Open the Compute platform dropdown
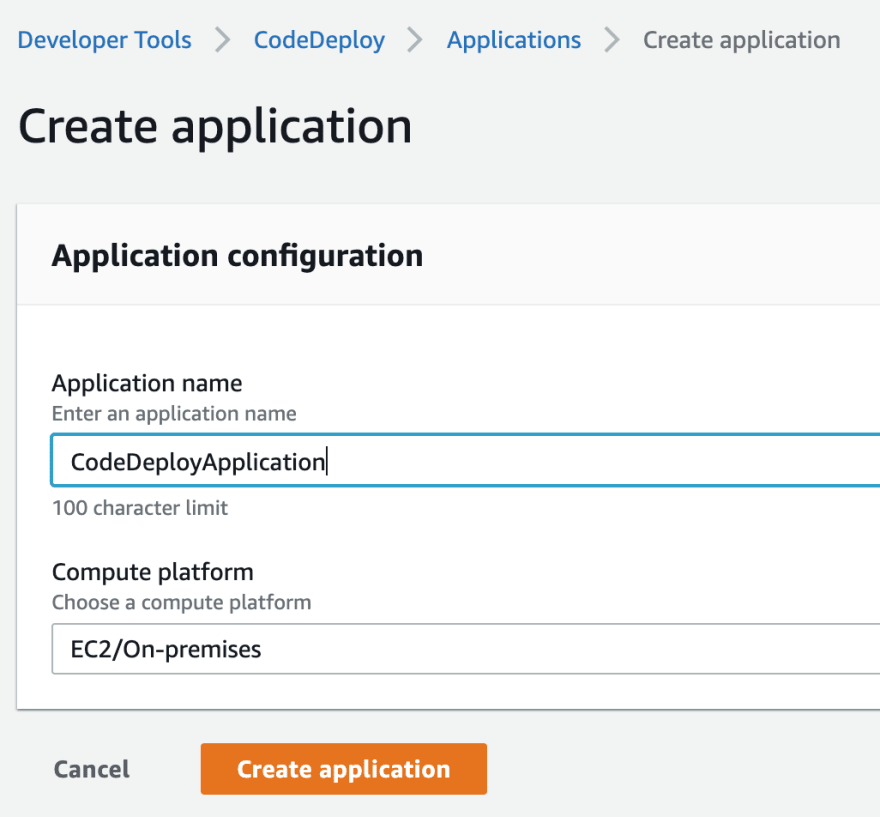The width and height of the screenshot is (880, 817). click(x=466, y=649)
